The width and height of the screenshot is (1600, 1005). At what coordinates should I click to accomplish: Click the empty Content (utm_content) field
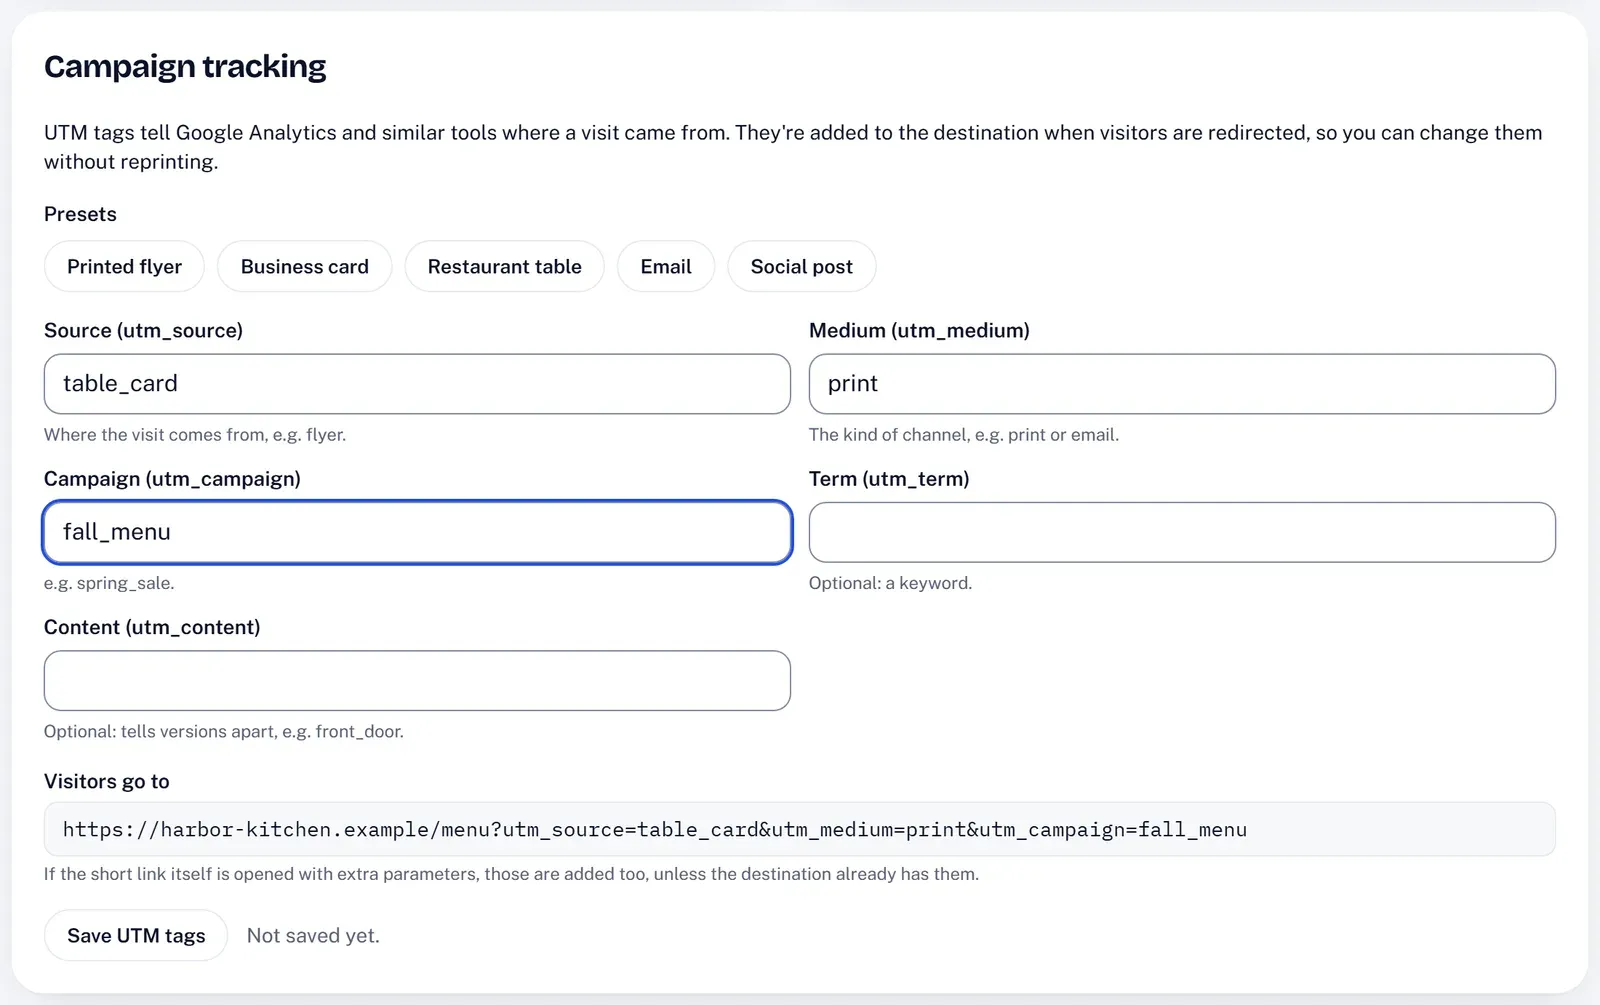(x=417, y=681)
